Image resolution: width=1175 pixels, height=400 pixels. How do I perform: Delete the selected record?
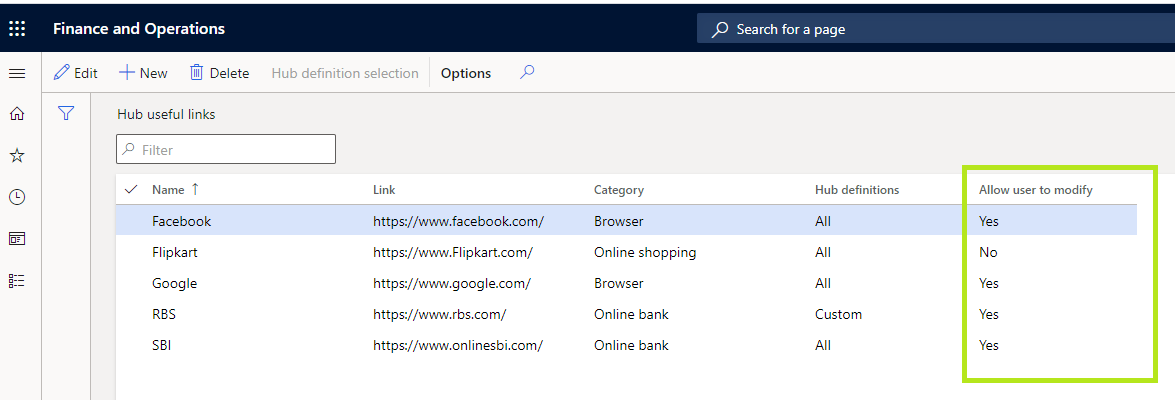219,73
